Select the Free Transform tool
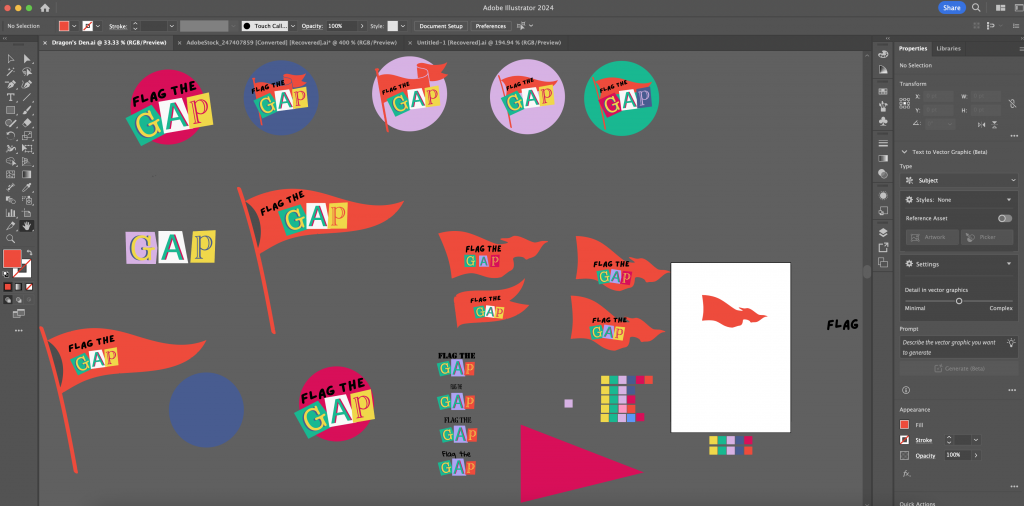The height and width of the screenshot is (506, 1024). pyautogui.click(x=27, y=149)
